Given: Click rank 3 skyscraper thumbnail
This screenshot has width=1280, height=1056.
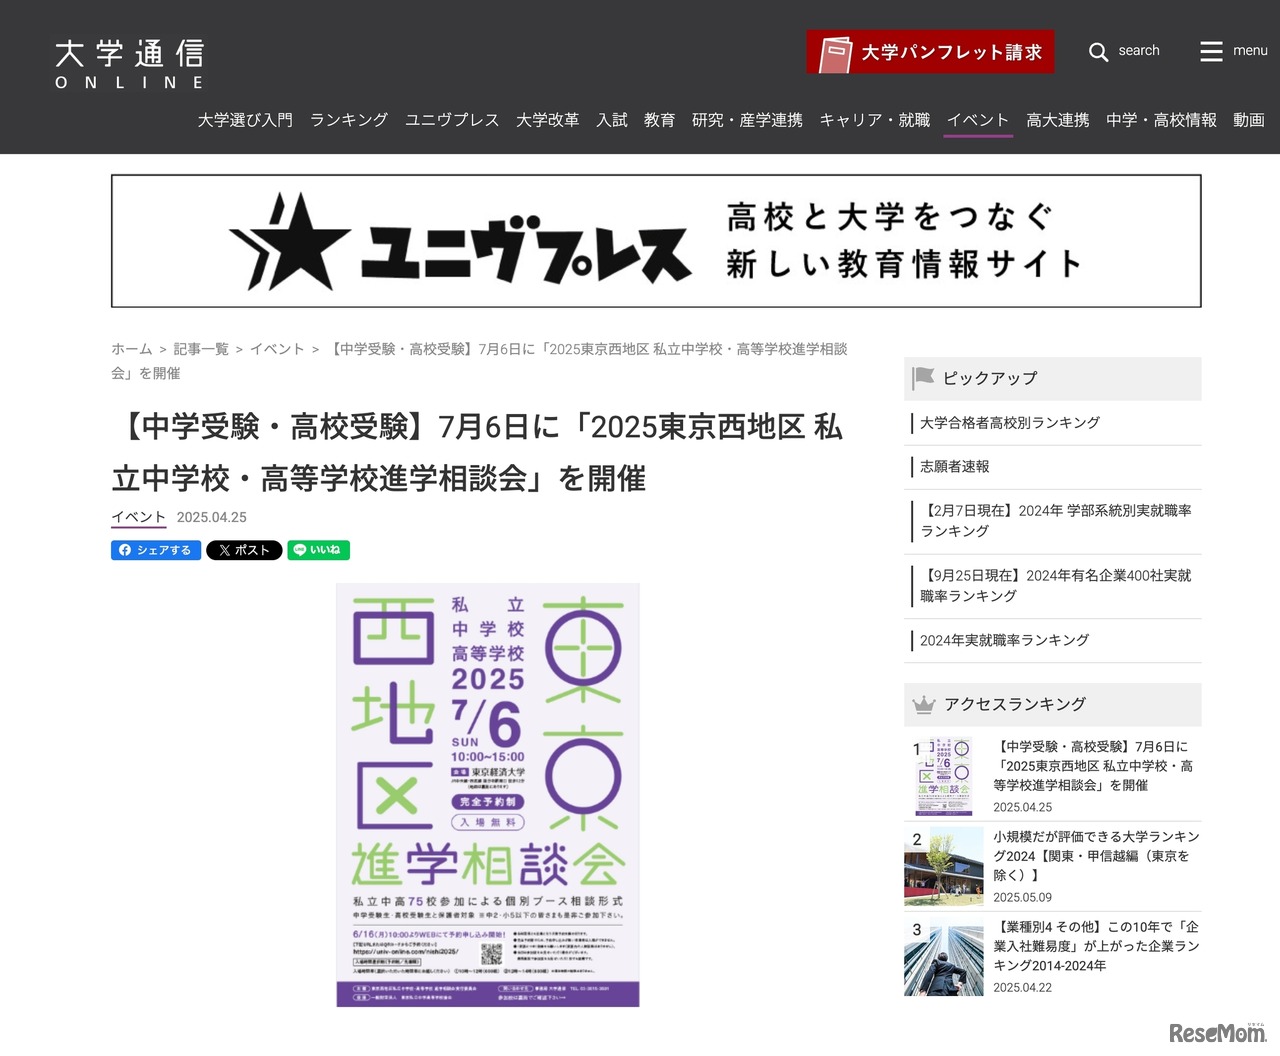Looking at the screenshot, I should pos(944,957).
